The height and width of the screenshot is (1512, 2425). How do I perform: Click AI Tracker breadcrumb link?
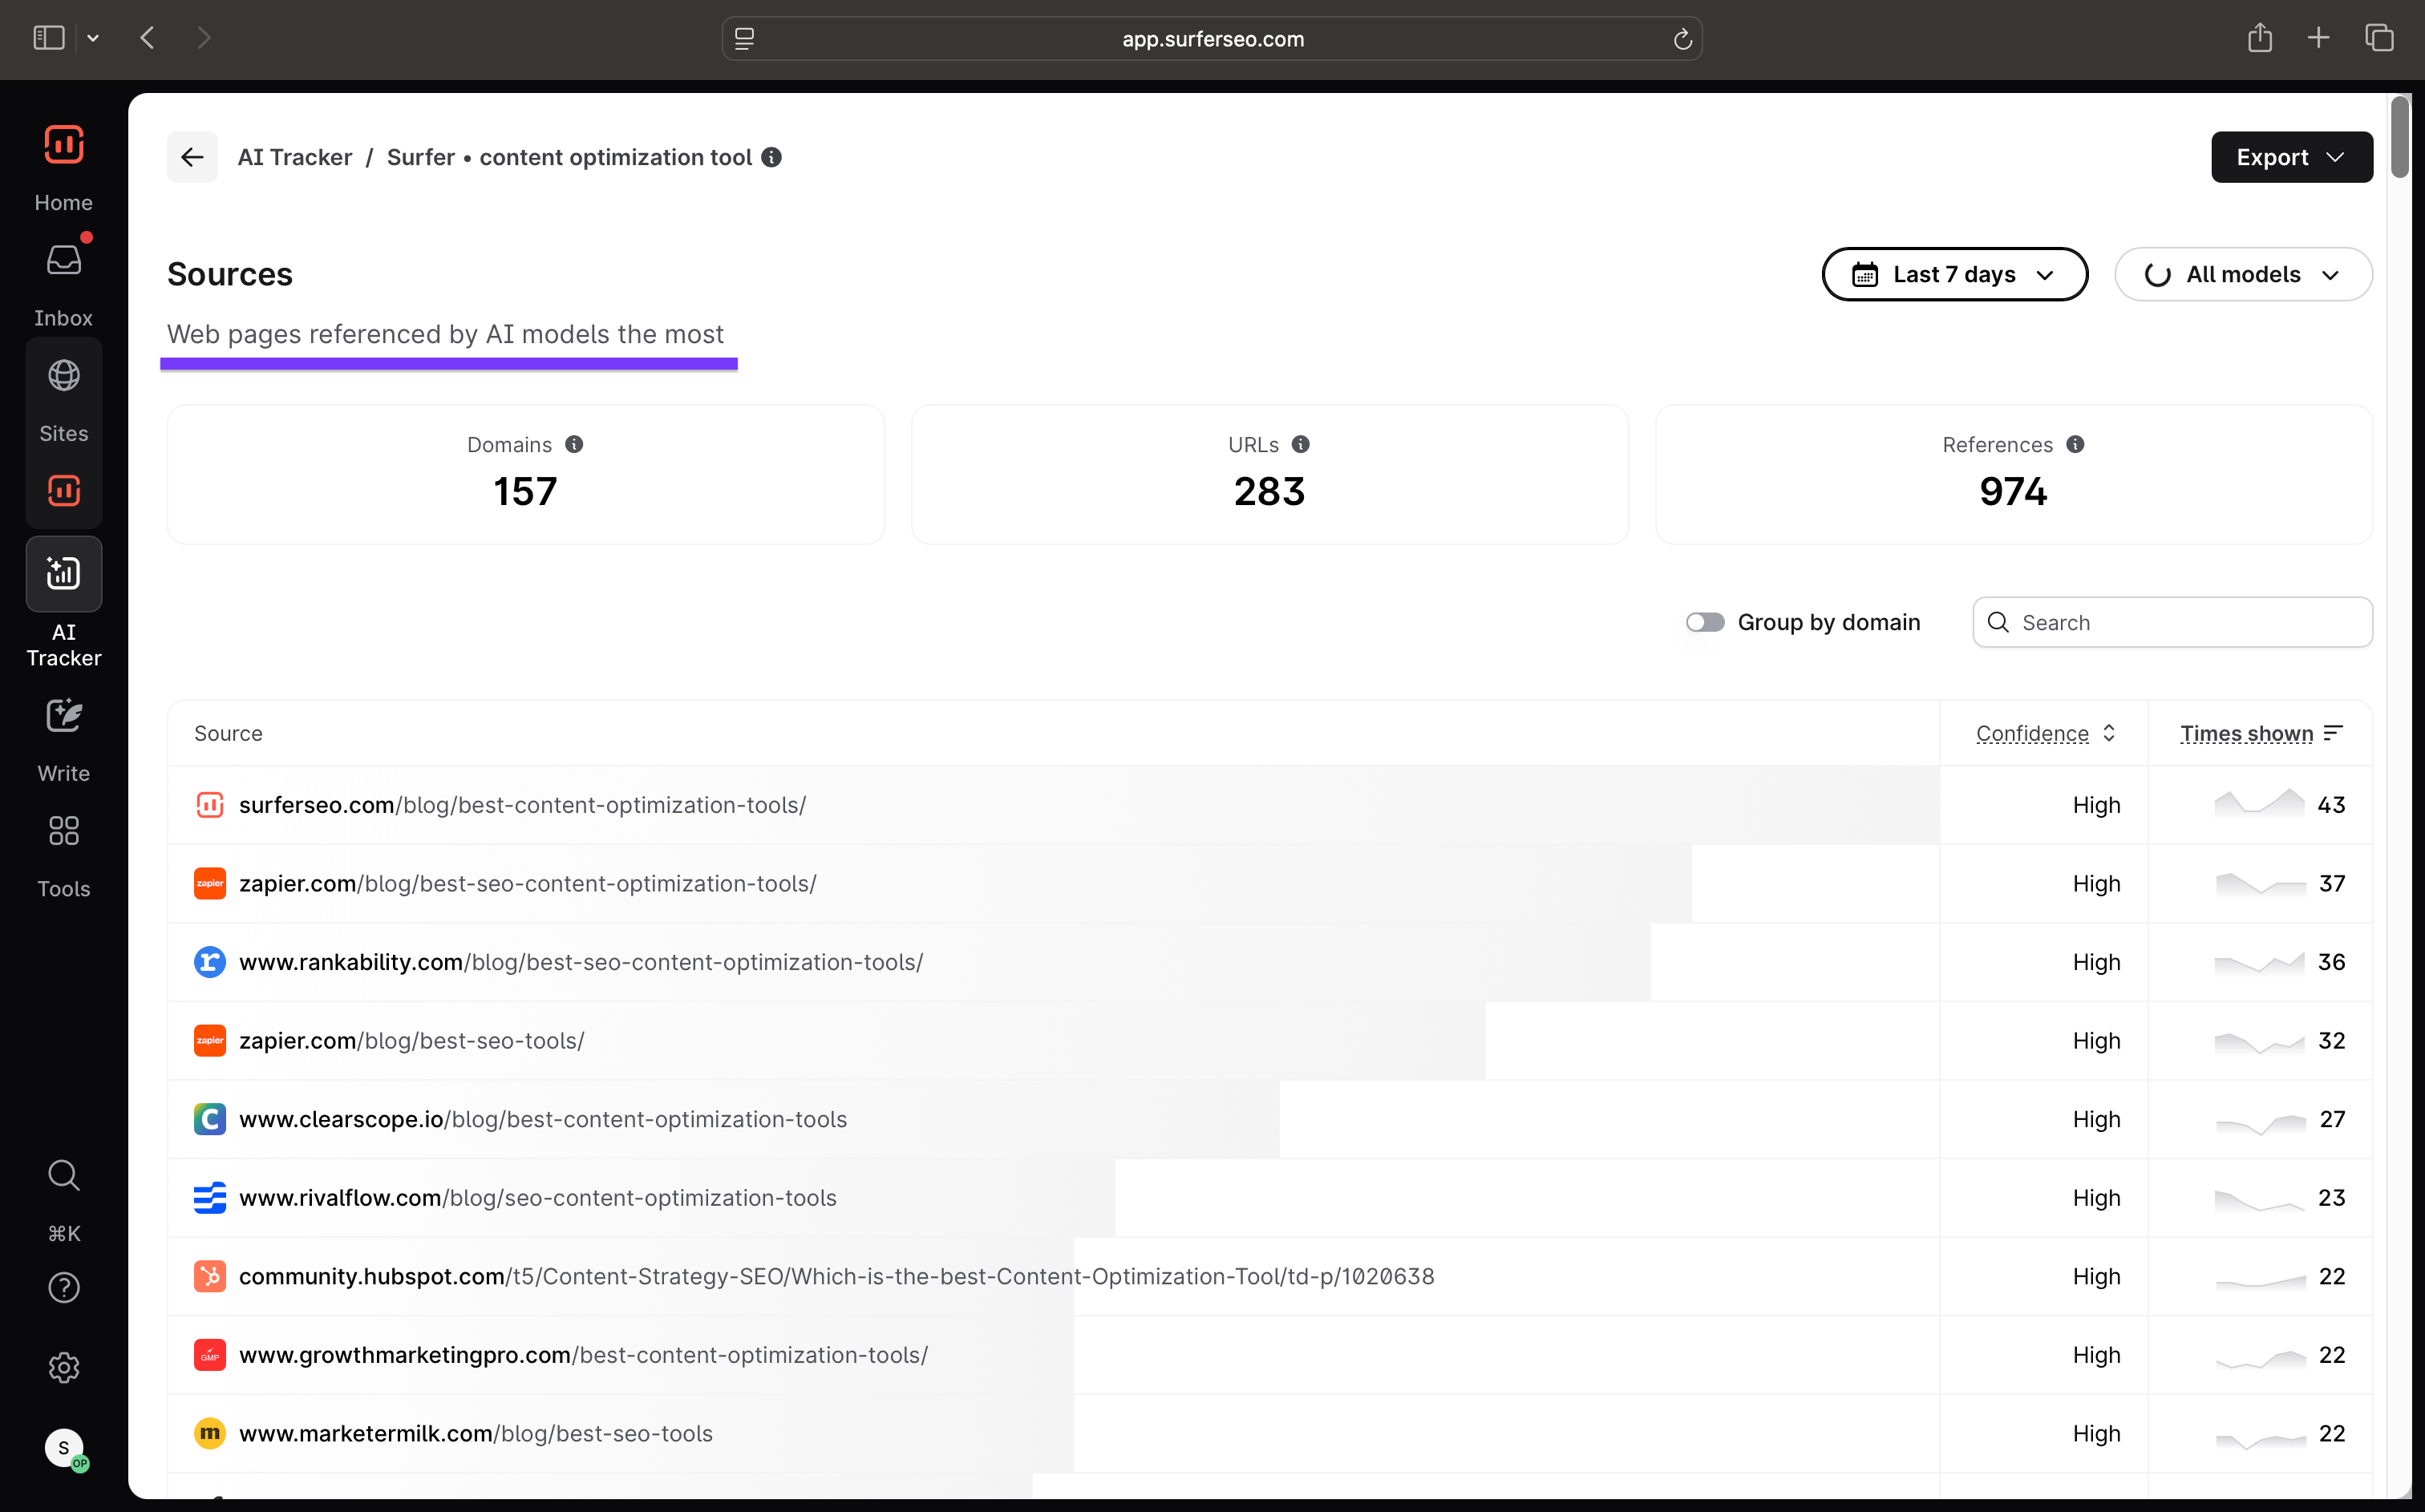295,157
